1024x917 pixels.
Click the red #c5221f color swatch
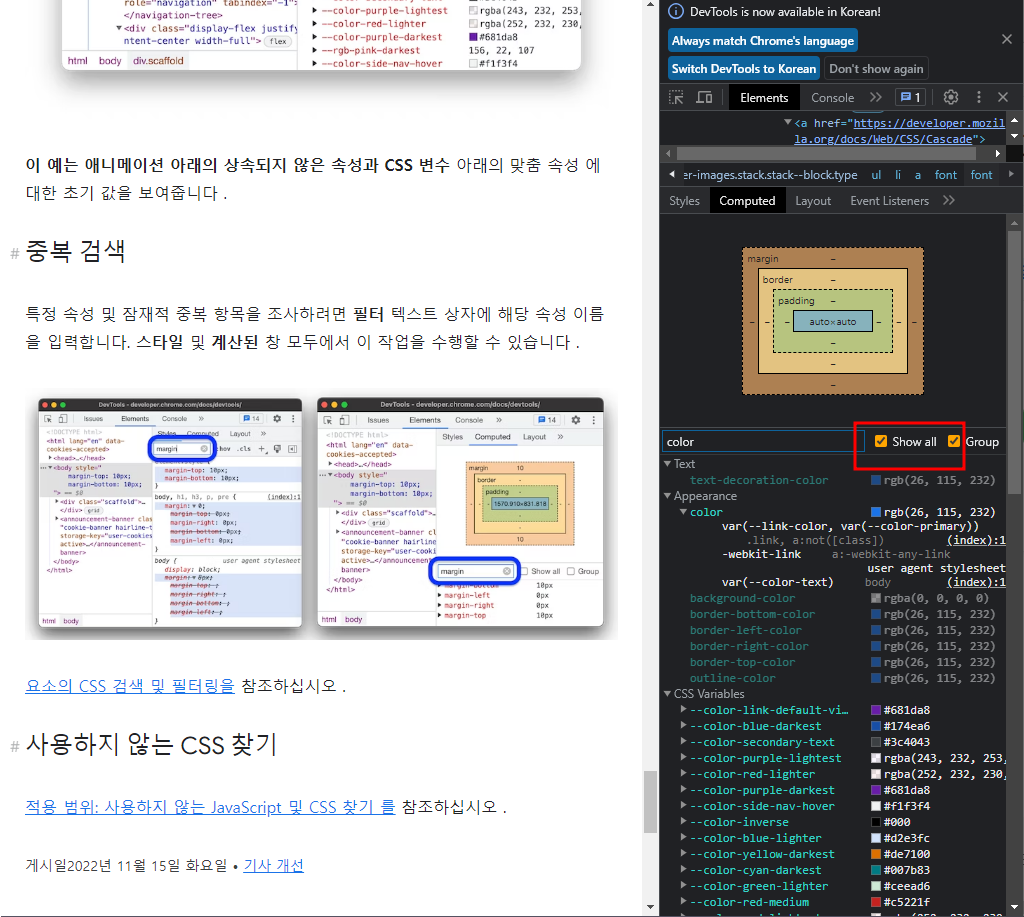tap(876, 902)
